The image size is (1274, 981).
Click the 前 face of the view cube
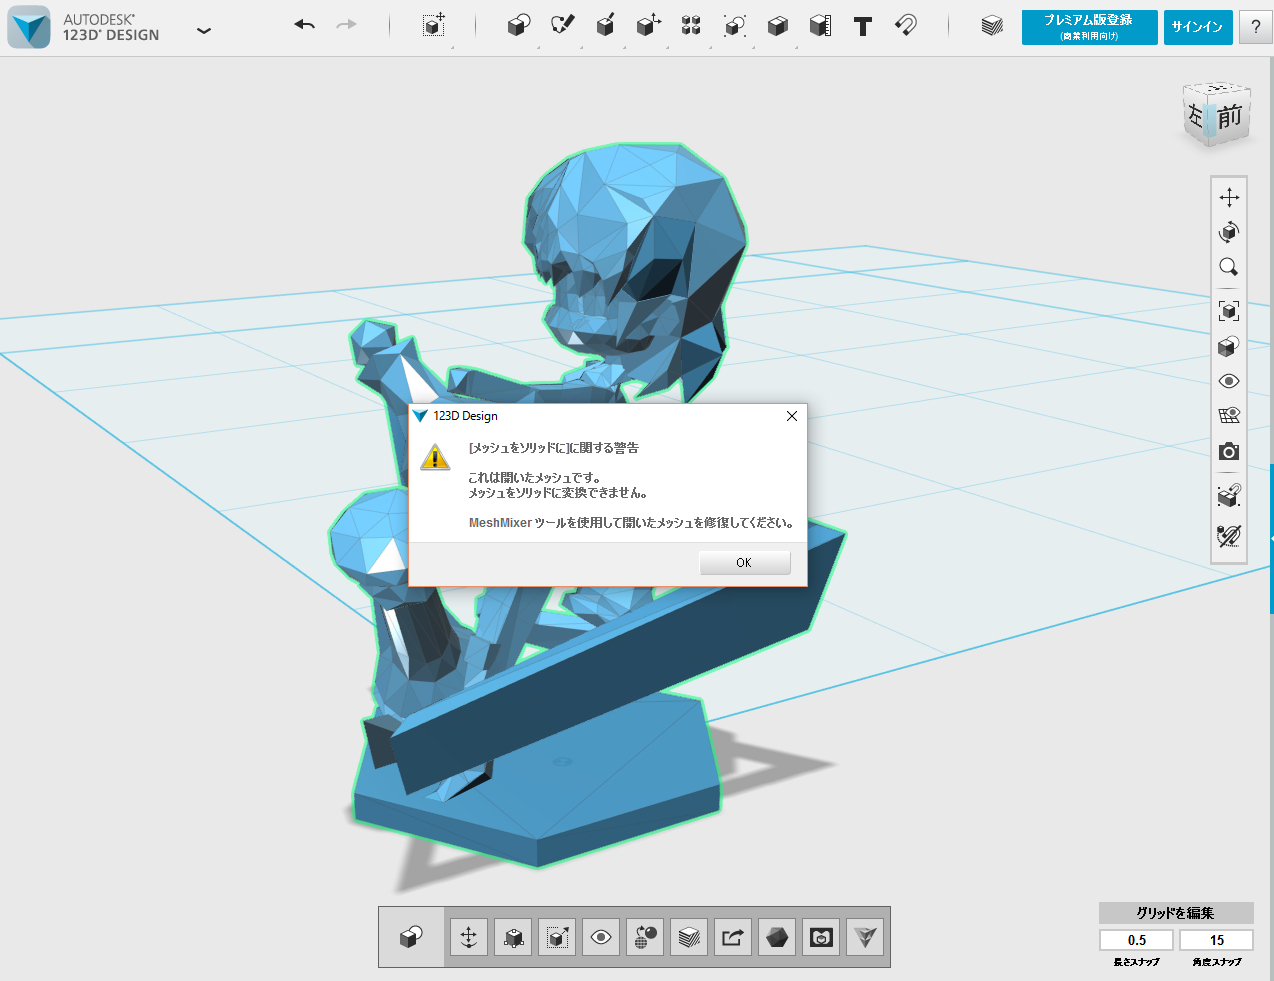point(1230,117)
